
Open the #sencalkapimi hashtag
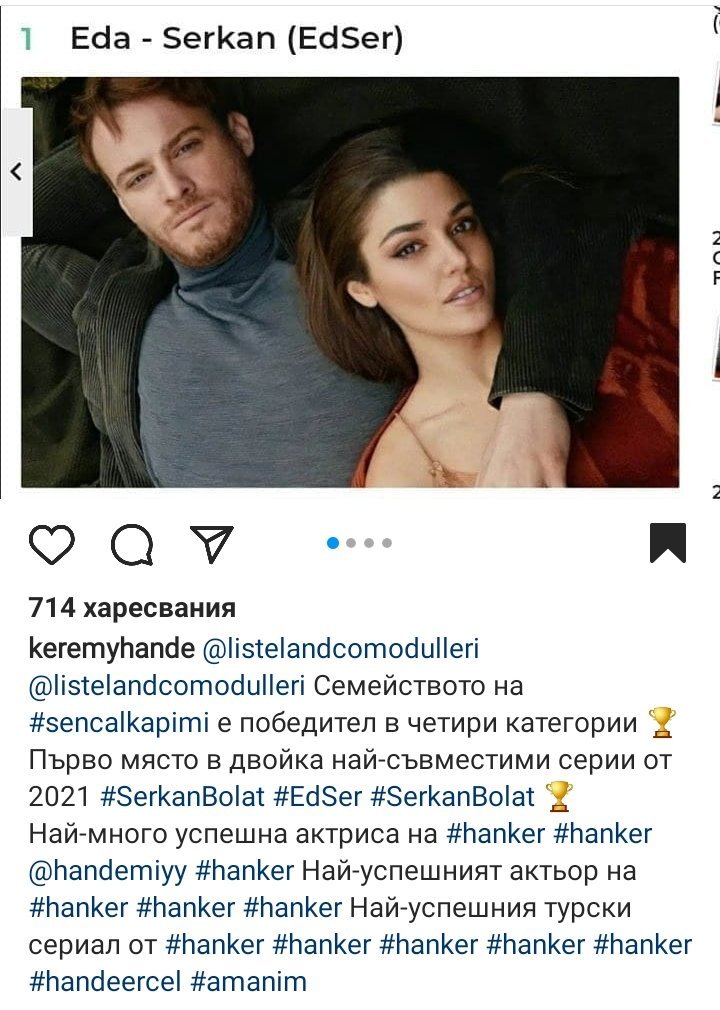(x=119, y=723)
